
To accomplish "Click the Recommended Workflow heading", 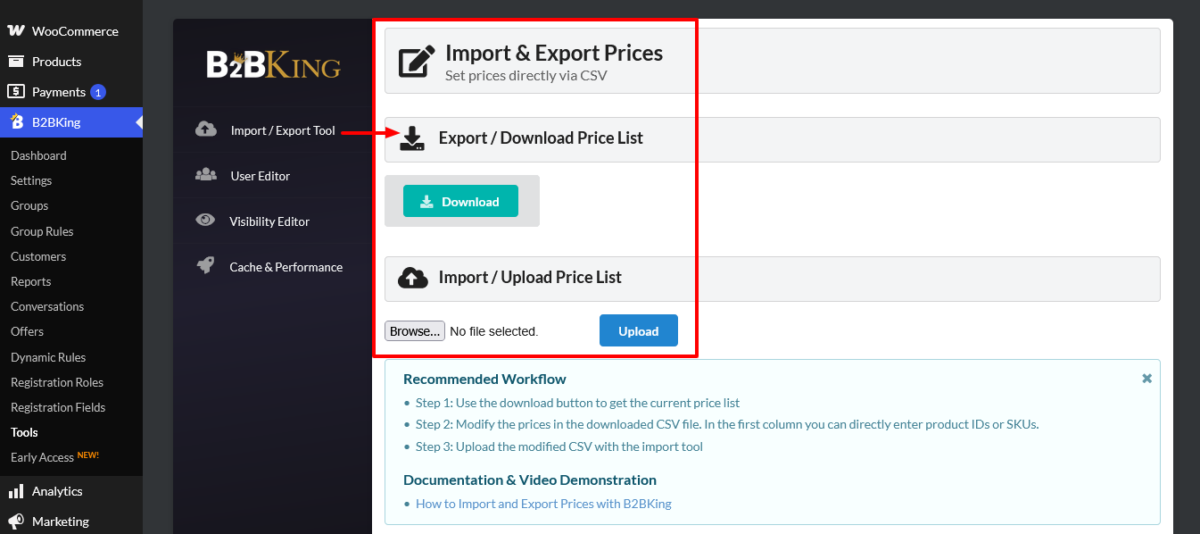I will click(x=485, y=379).
